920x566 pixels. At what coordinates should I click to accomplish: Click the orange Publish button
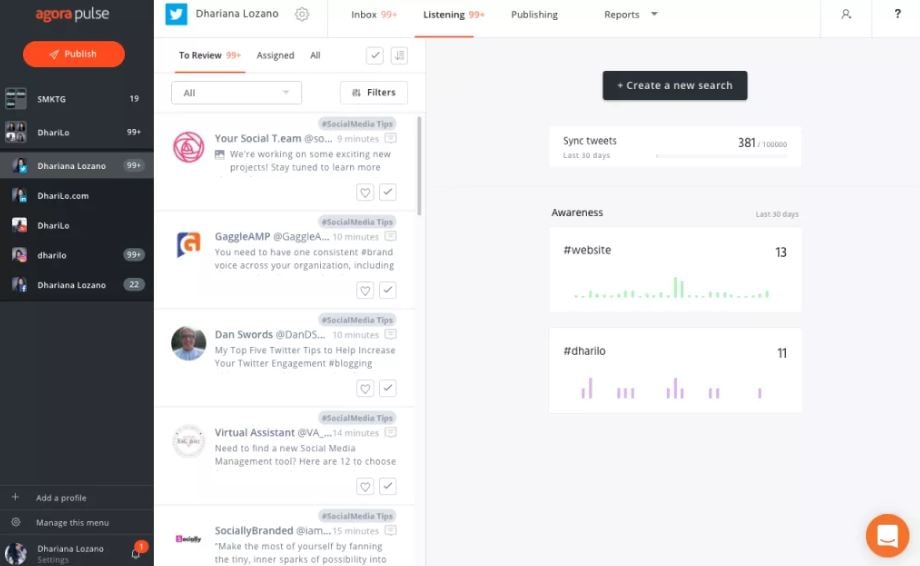click(x=74, y=54)
